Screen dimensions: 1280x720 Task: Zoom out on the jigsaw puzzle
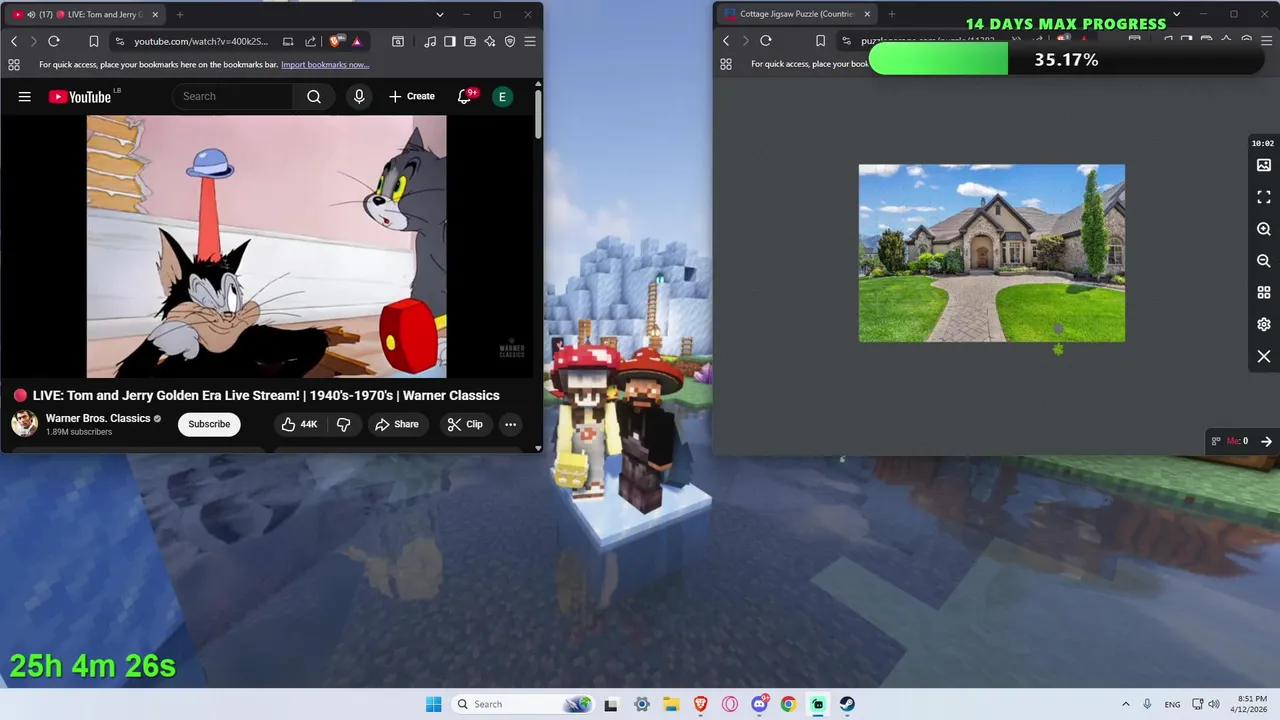pyautogui.click(x=1264, y=261)
